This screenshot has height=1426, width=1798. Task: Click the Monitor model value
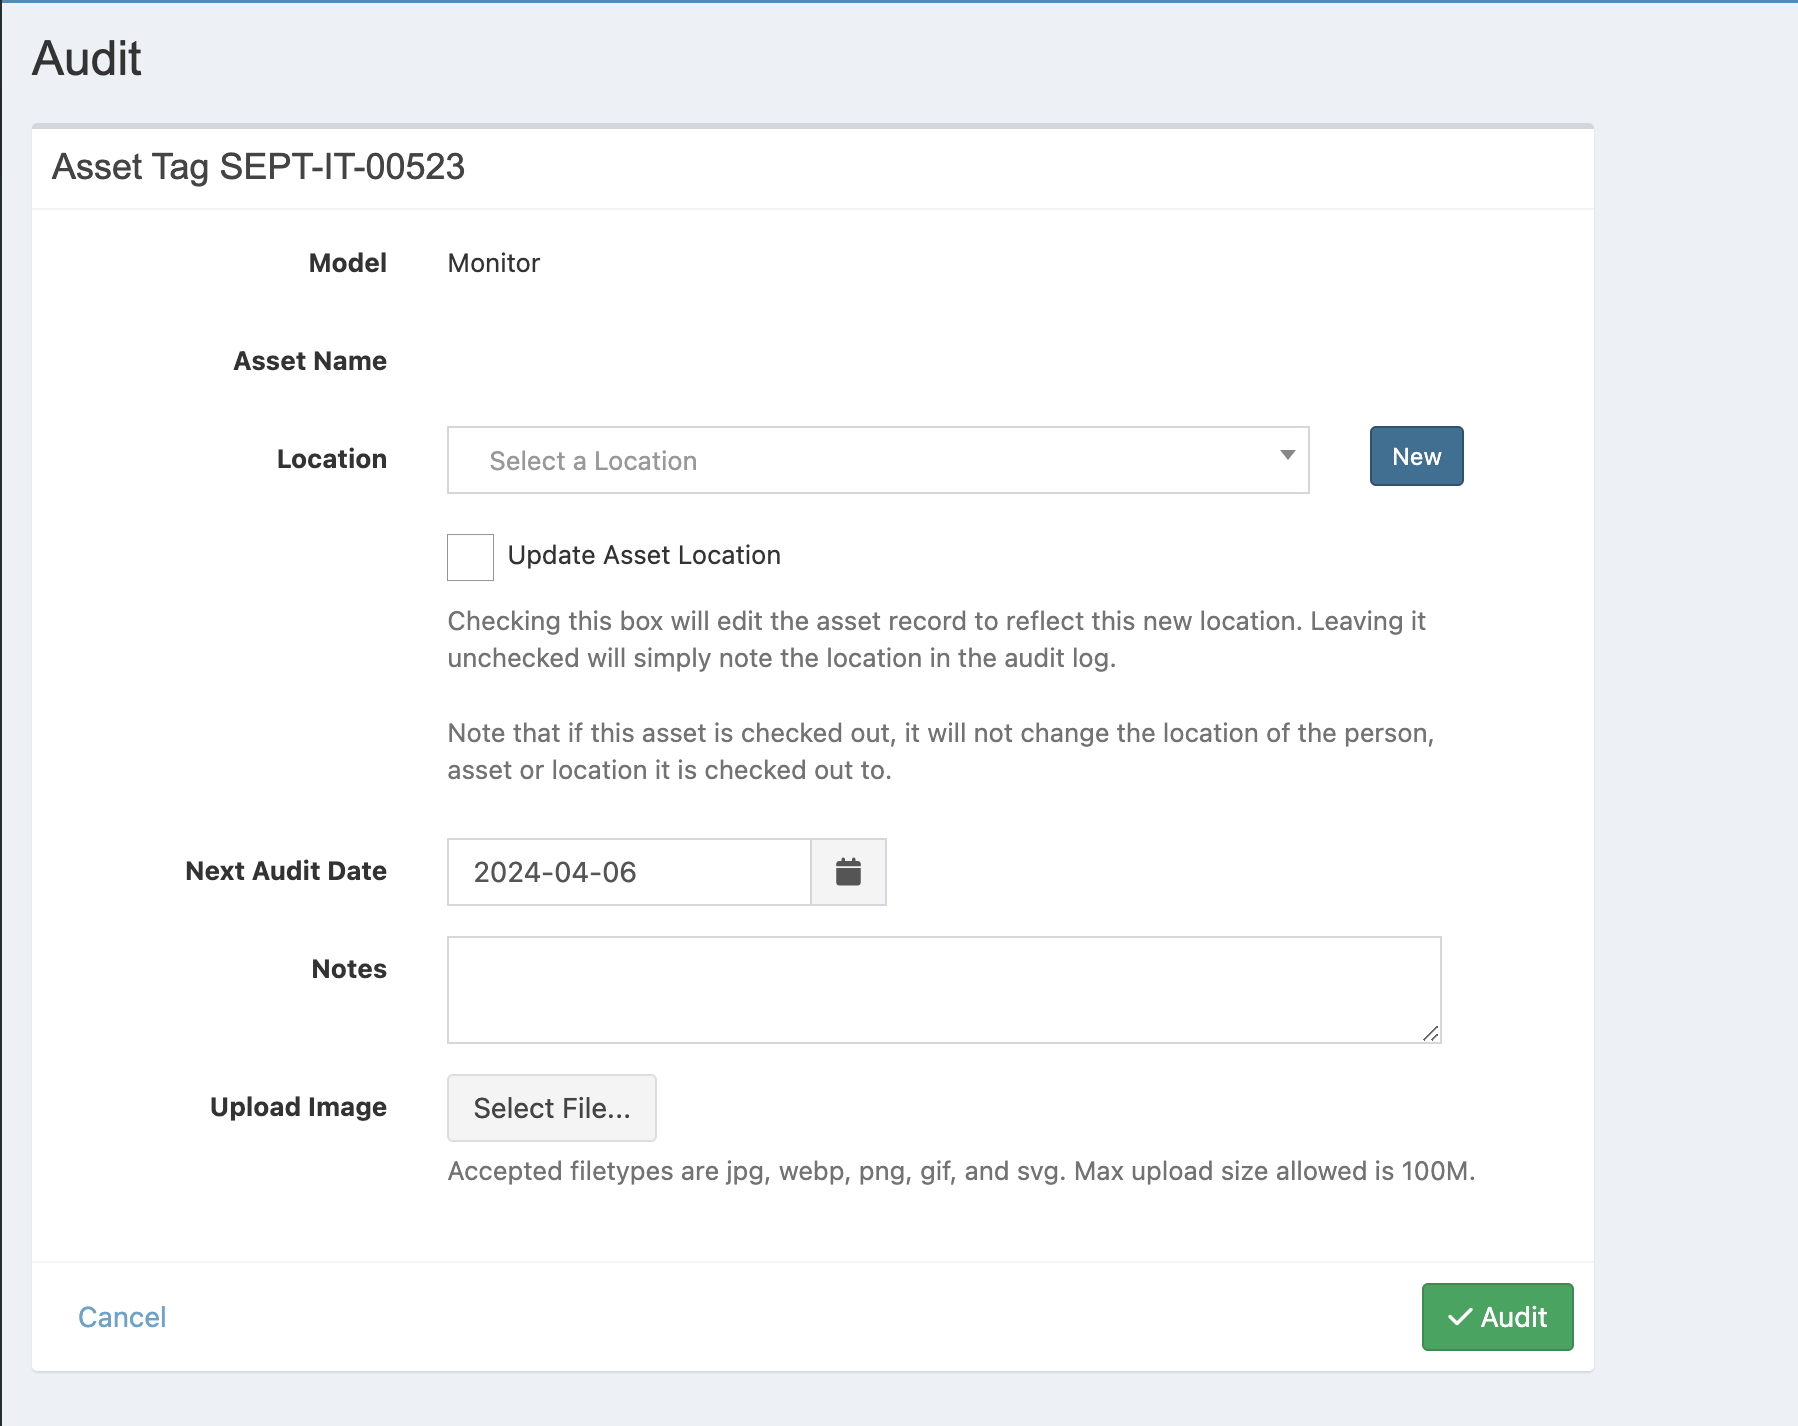coord(493,263)
